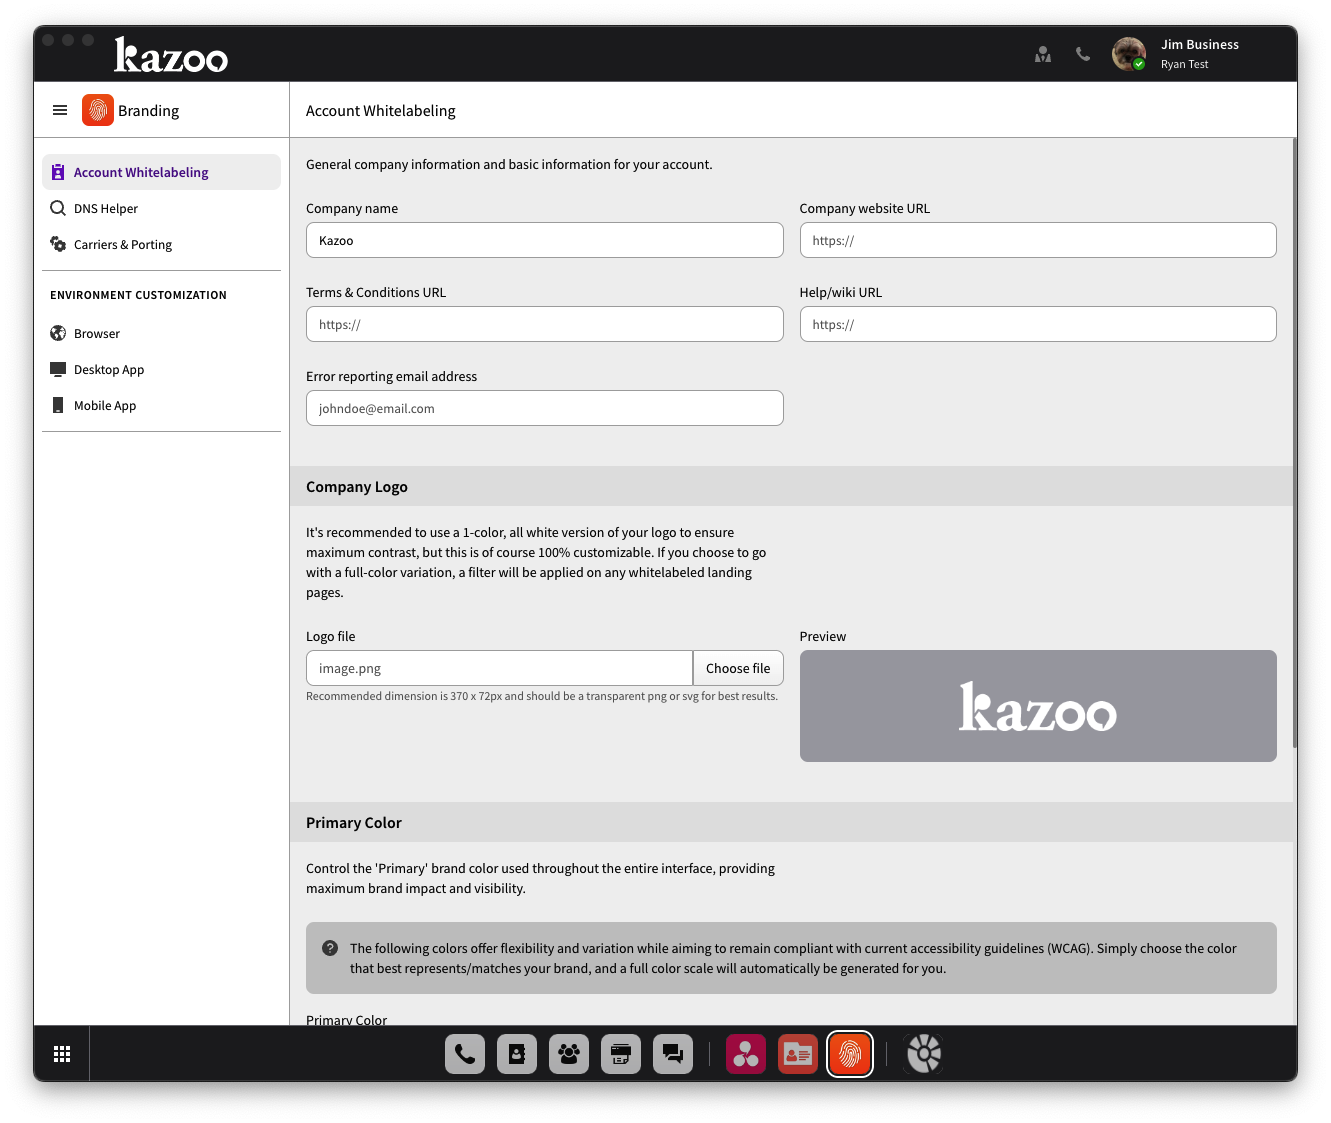
Task: Click the phone icon in the top bar
Action: point(1083,54)
